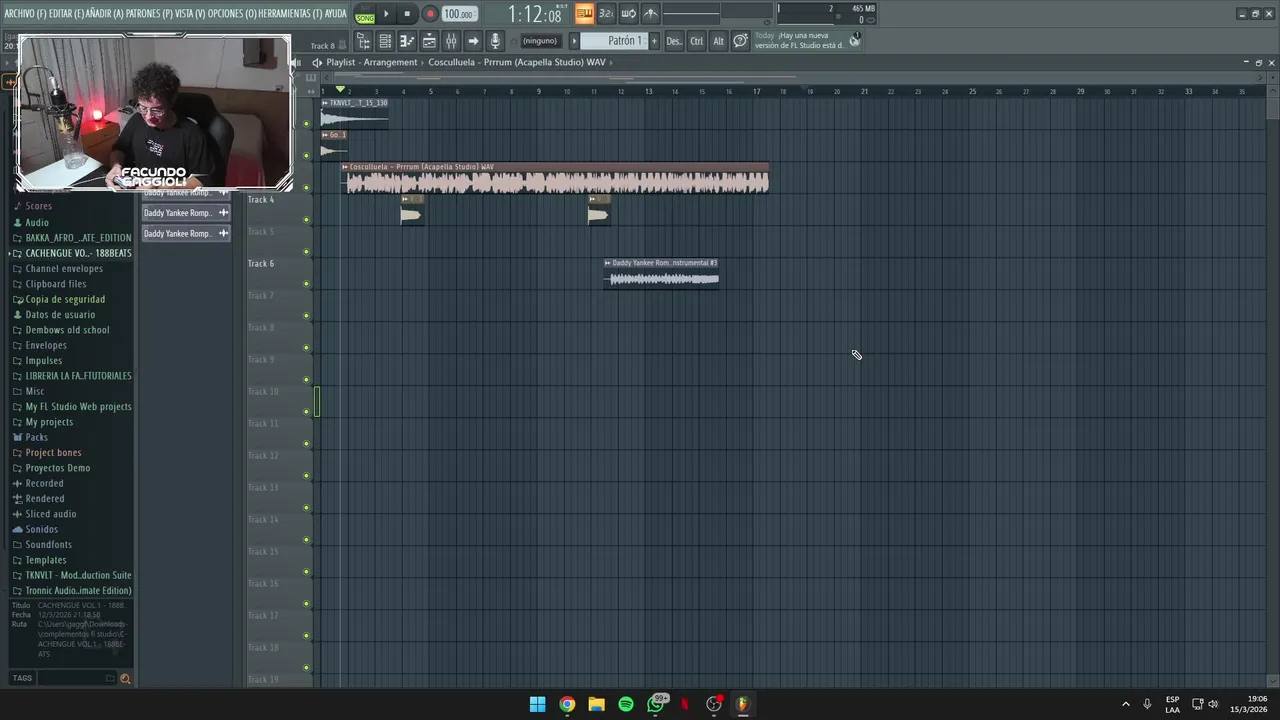Click the browser search magnifier icon
The height and width of the screenshot is (720, 1280).
125,678
